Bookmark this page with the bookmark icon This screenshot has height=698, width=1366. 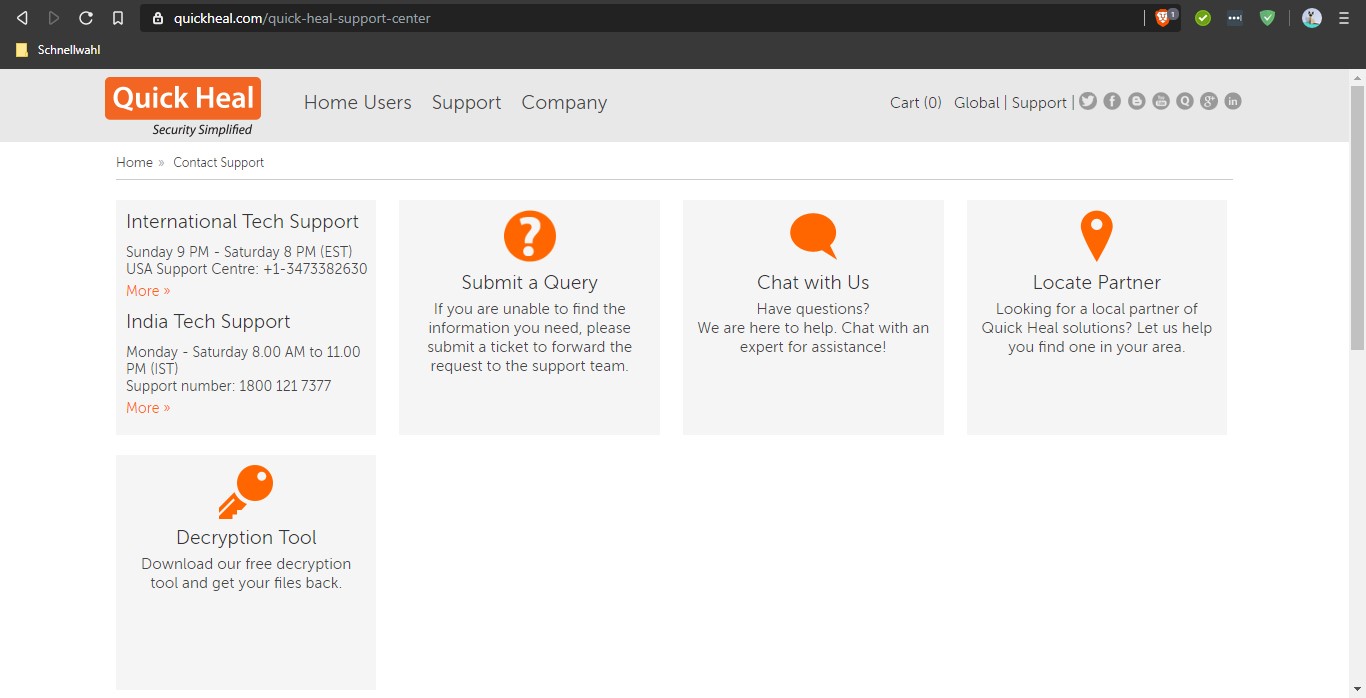click(118, 18)
